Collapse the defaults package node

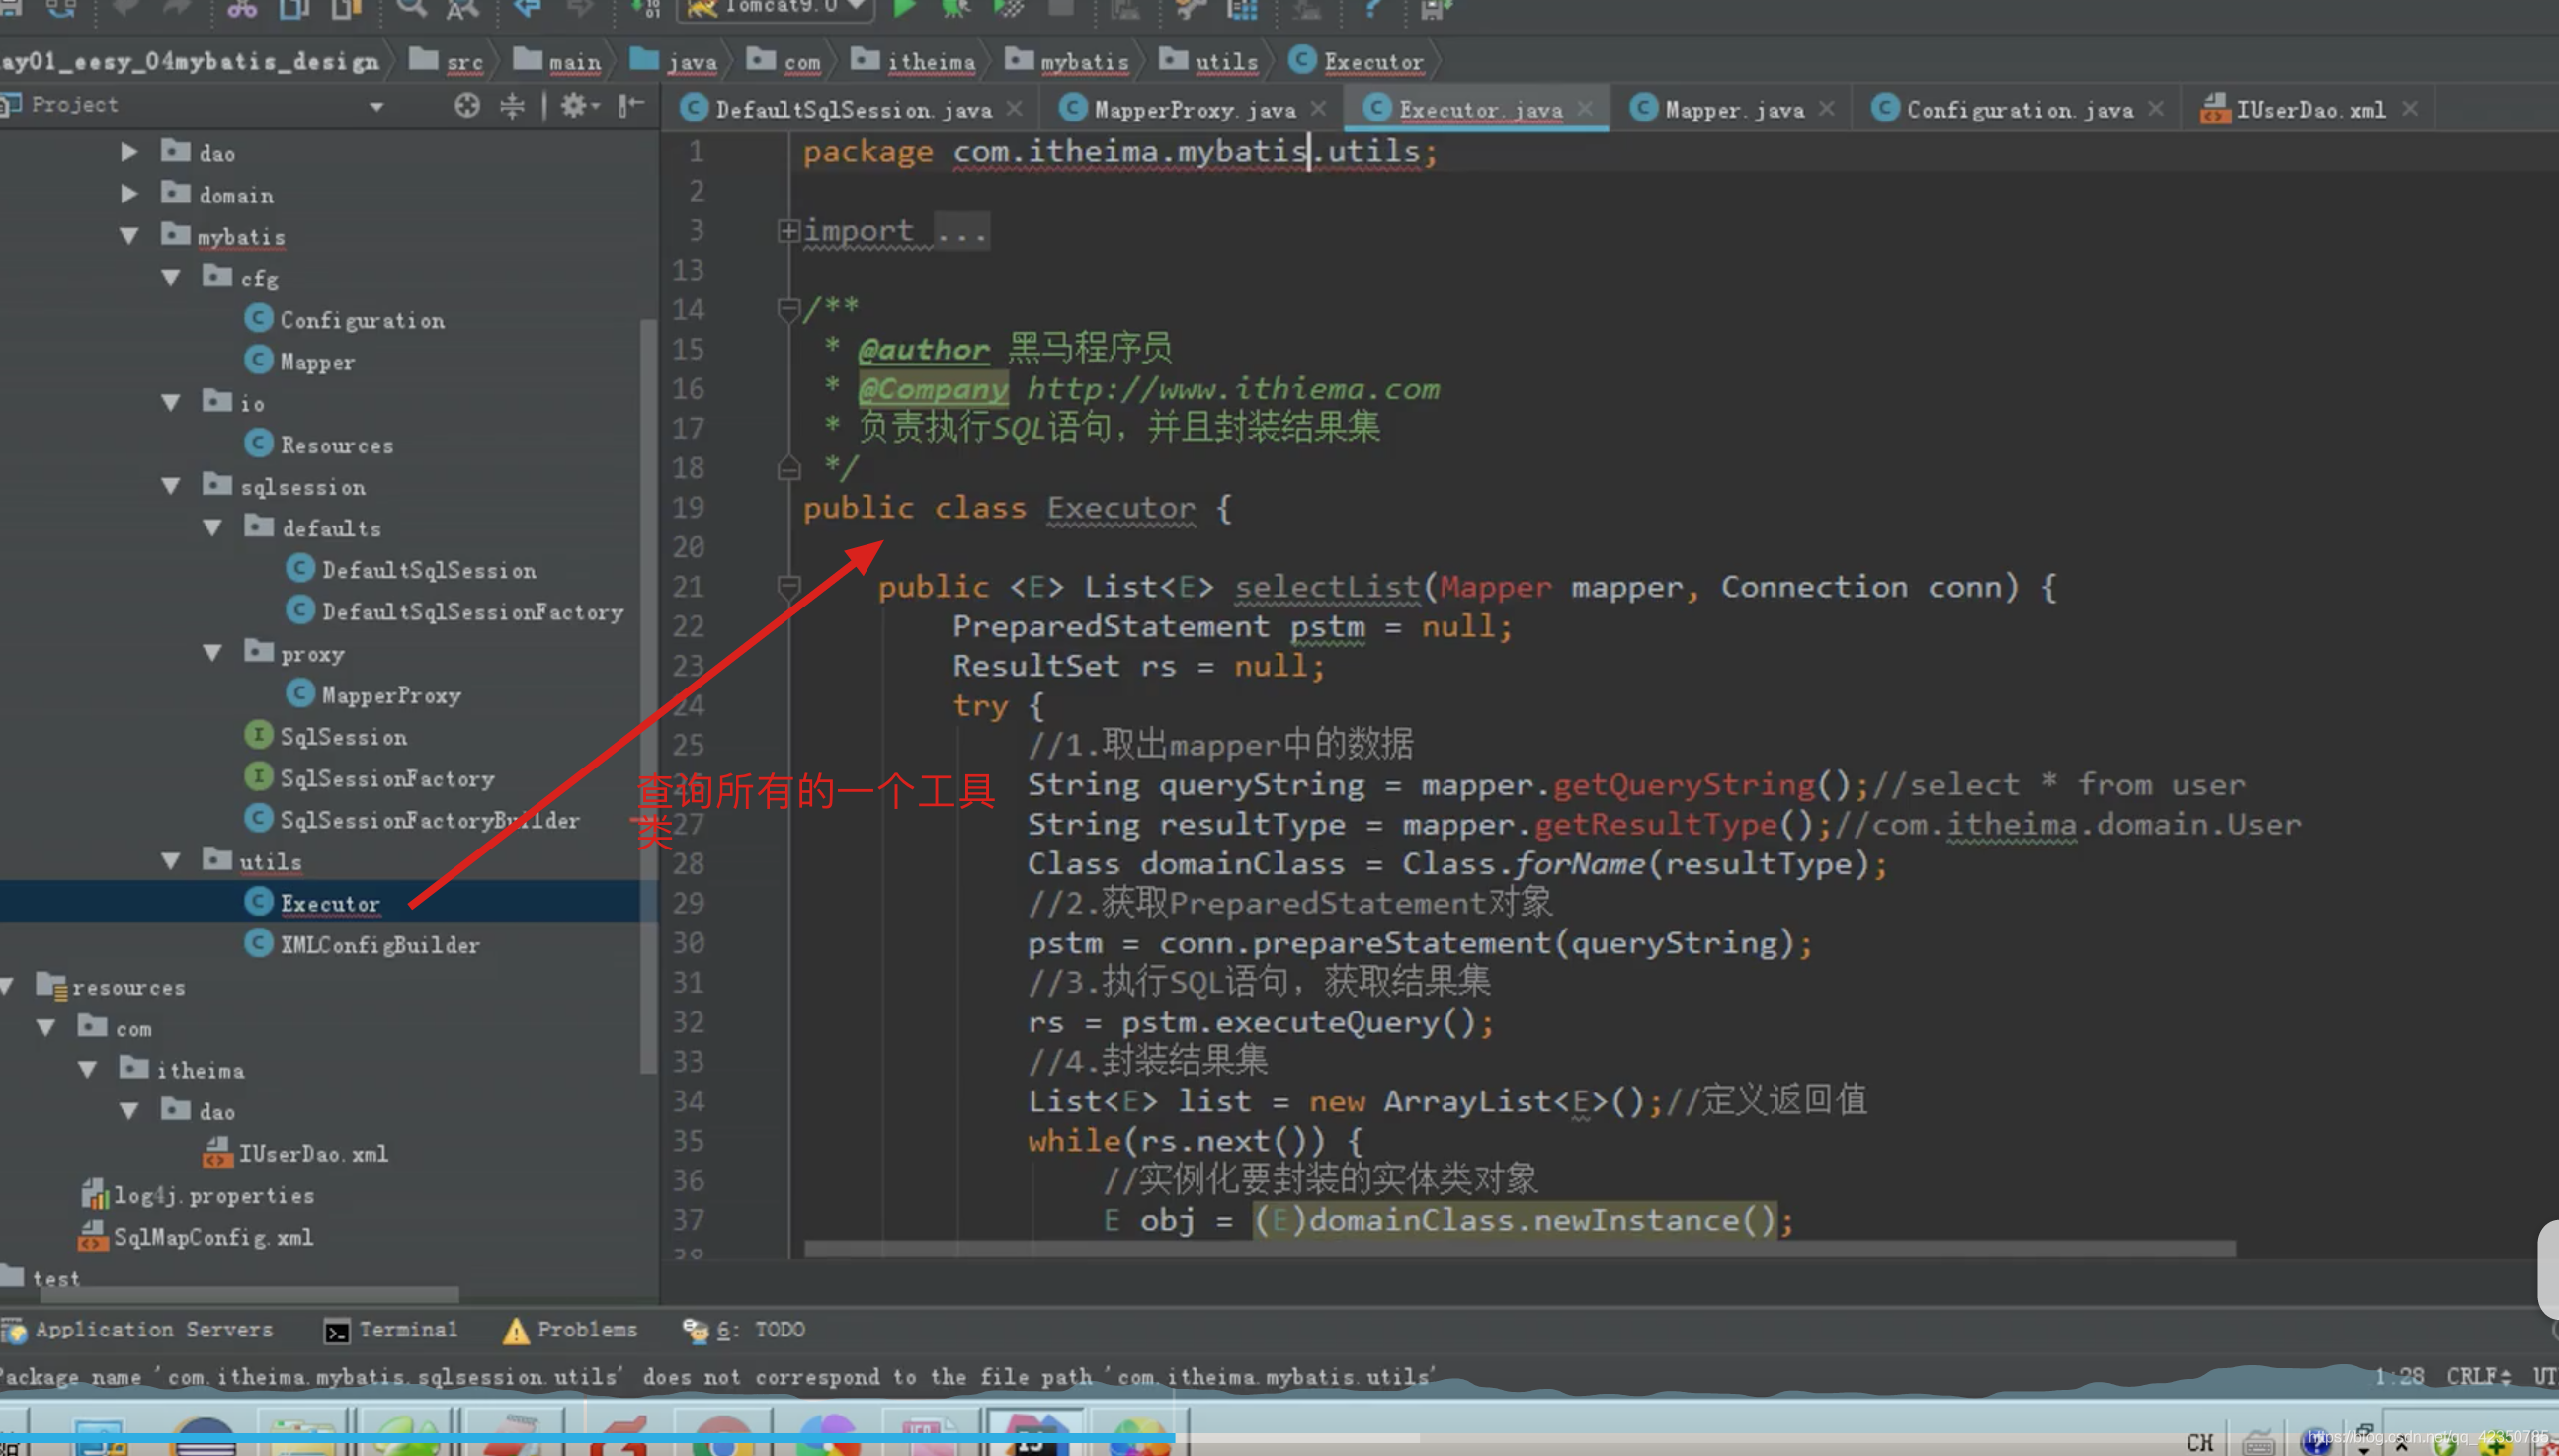pyautogui.click(x=213, y=528)
